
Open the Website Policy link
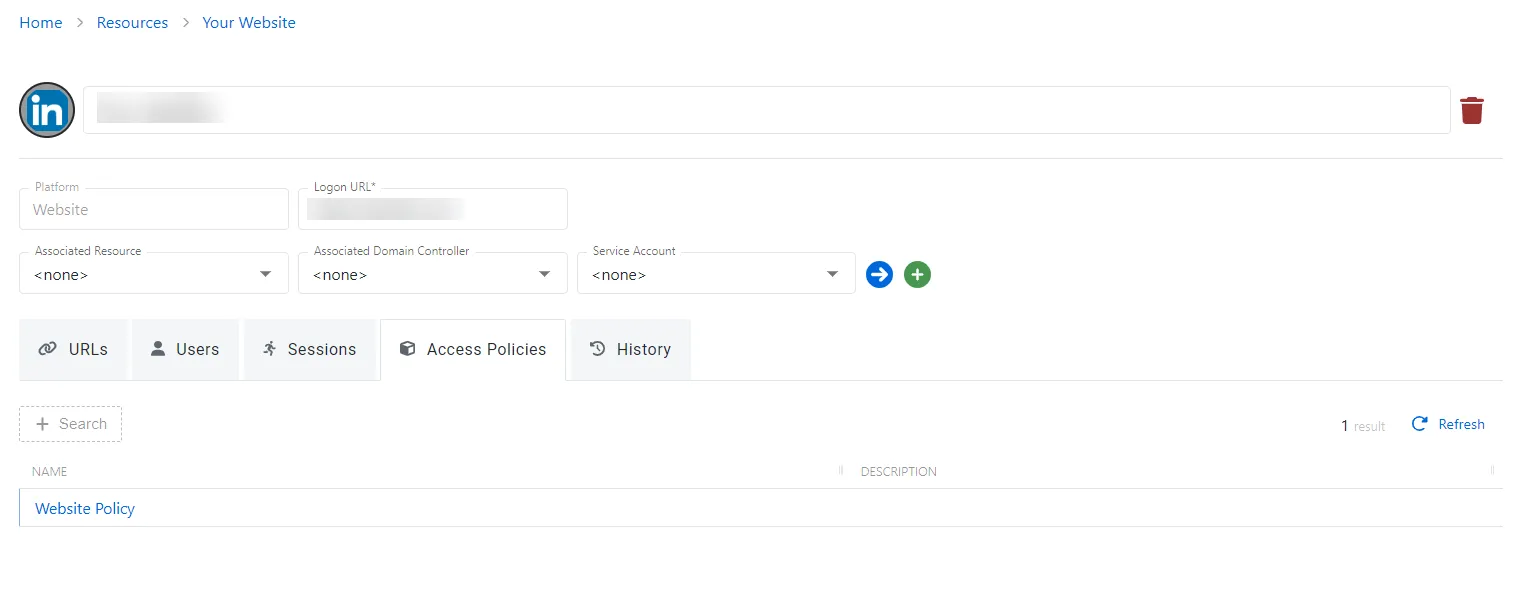(x=85, y=508)
